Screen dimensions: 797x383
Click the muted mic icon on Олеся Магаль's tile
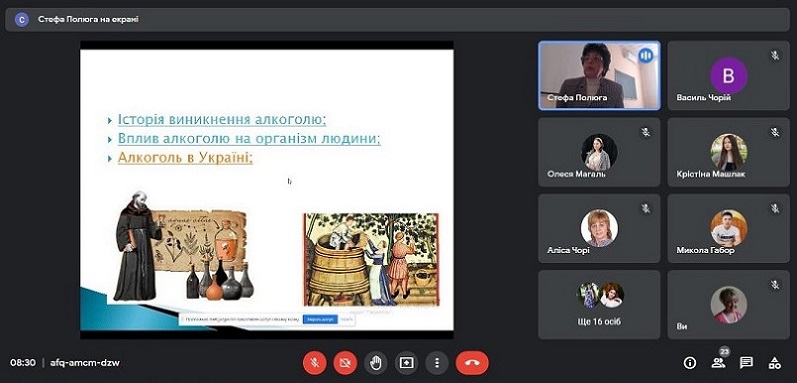(x=646, y=133)
